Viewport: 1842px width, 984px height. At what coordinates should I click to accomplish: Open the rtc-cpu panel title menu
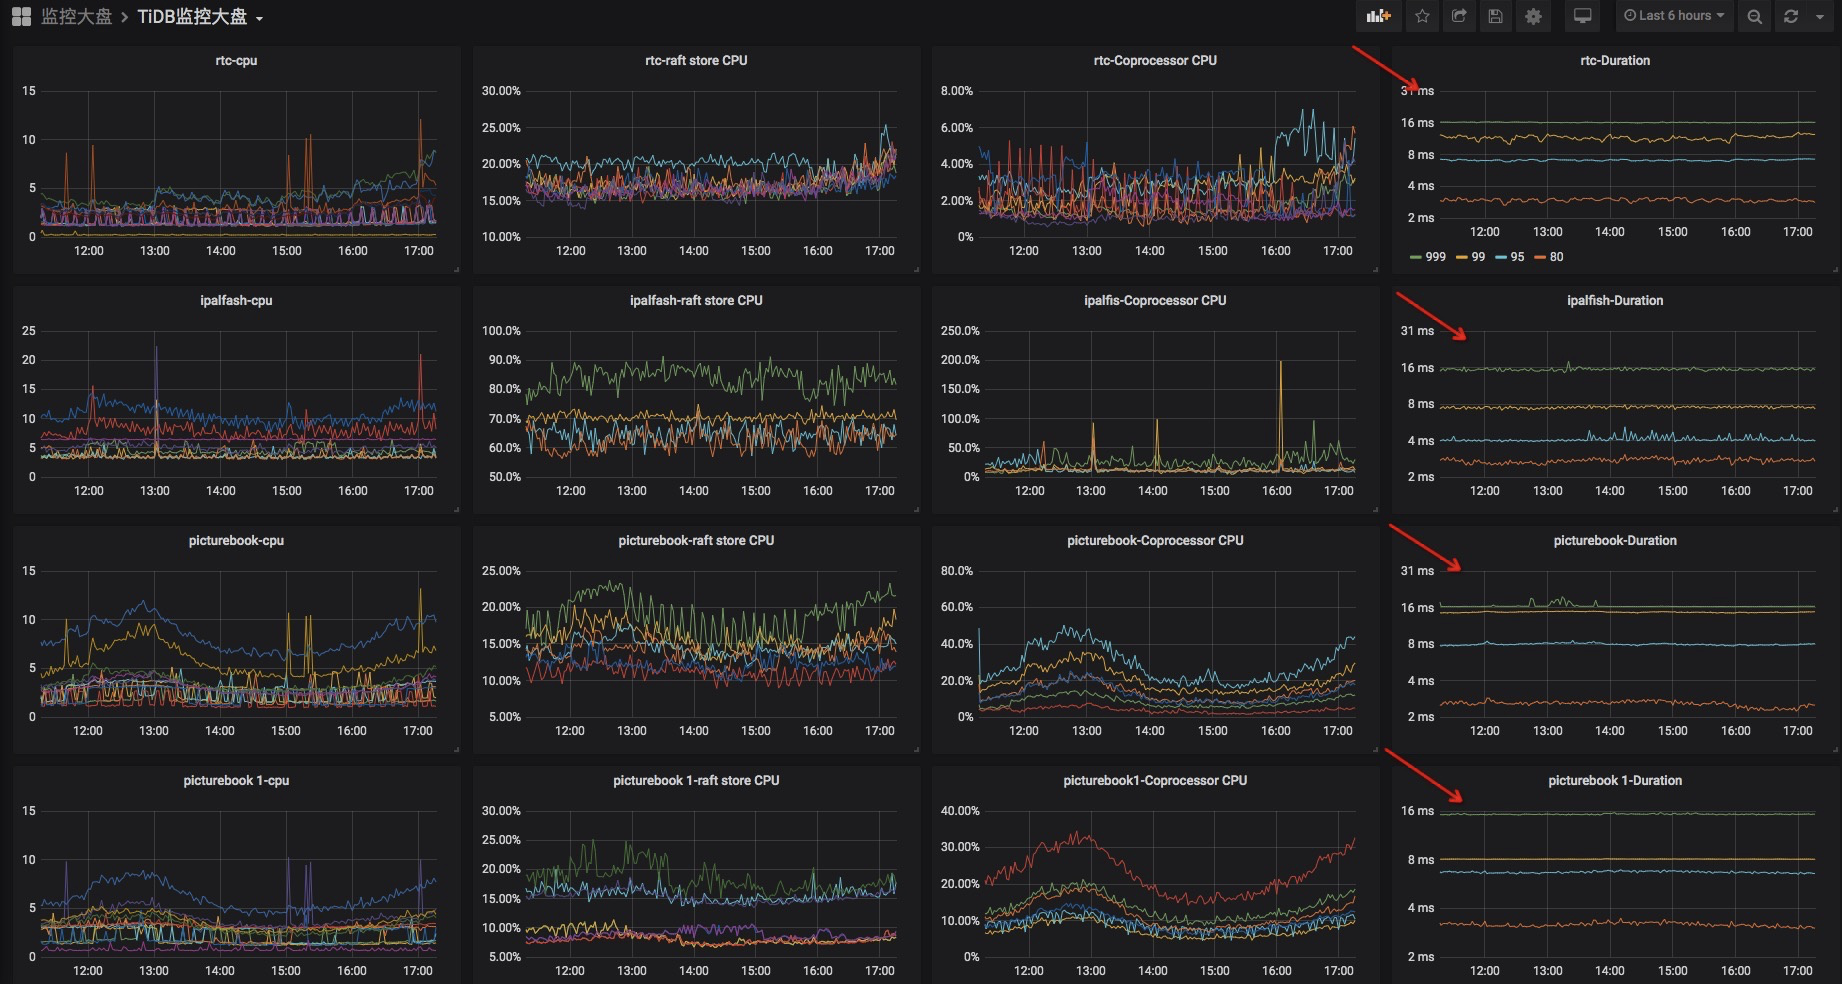(x=236, y=60)
